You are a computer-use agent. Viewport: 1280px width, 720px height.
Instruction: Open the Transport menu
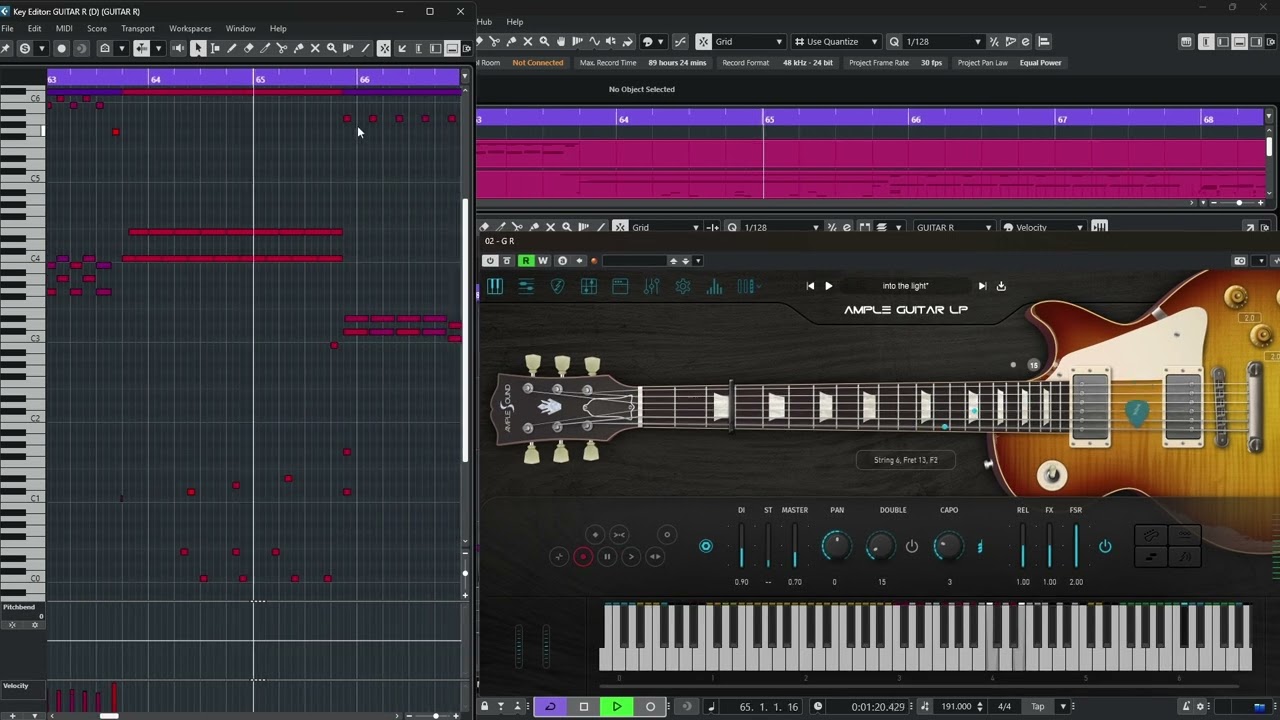pos(138,28)
